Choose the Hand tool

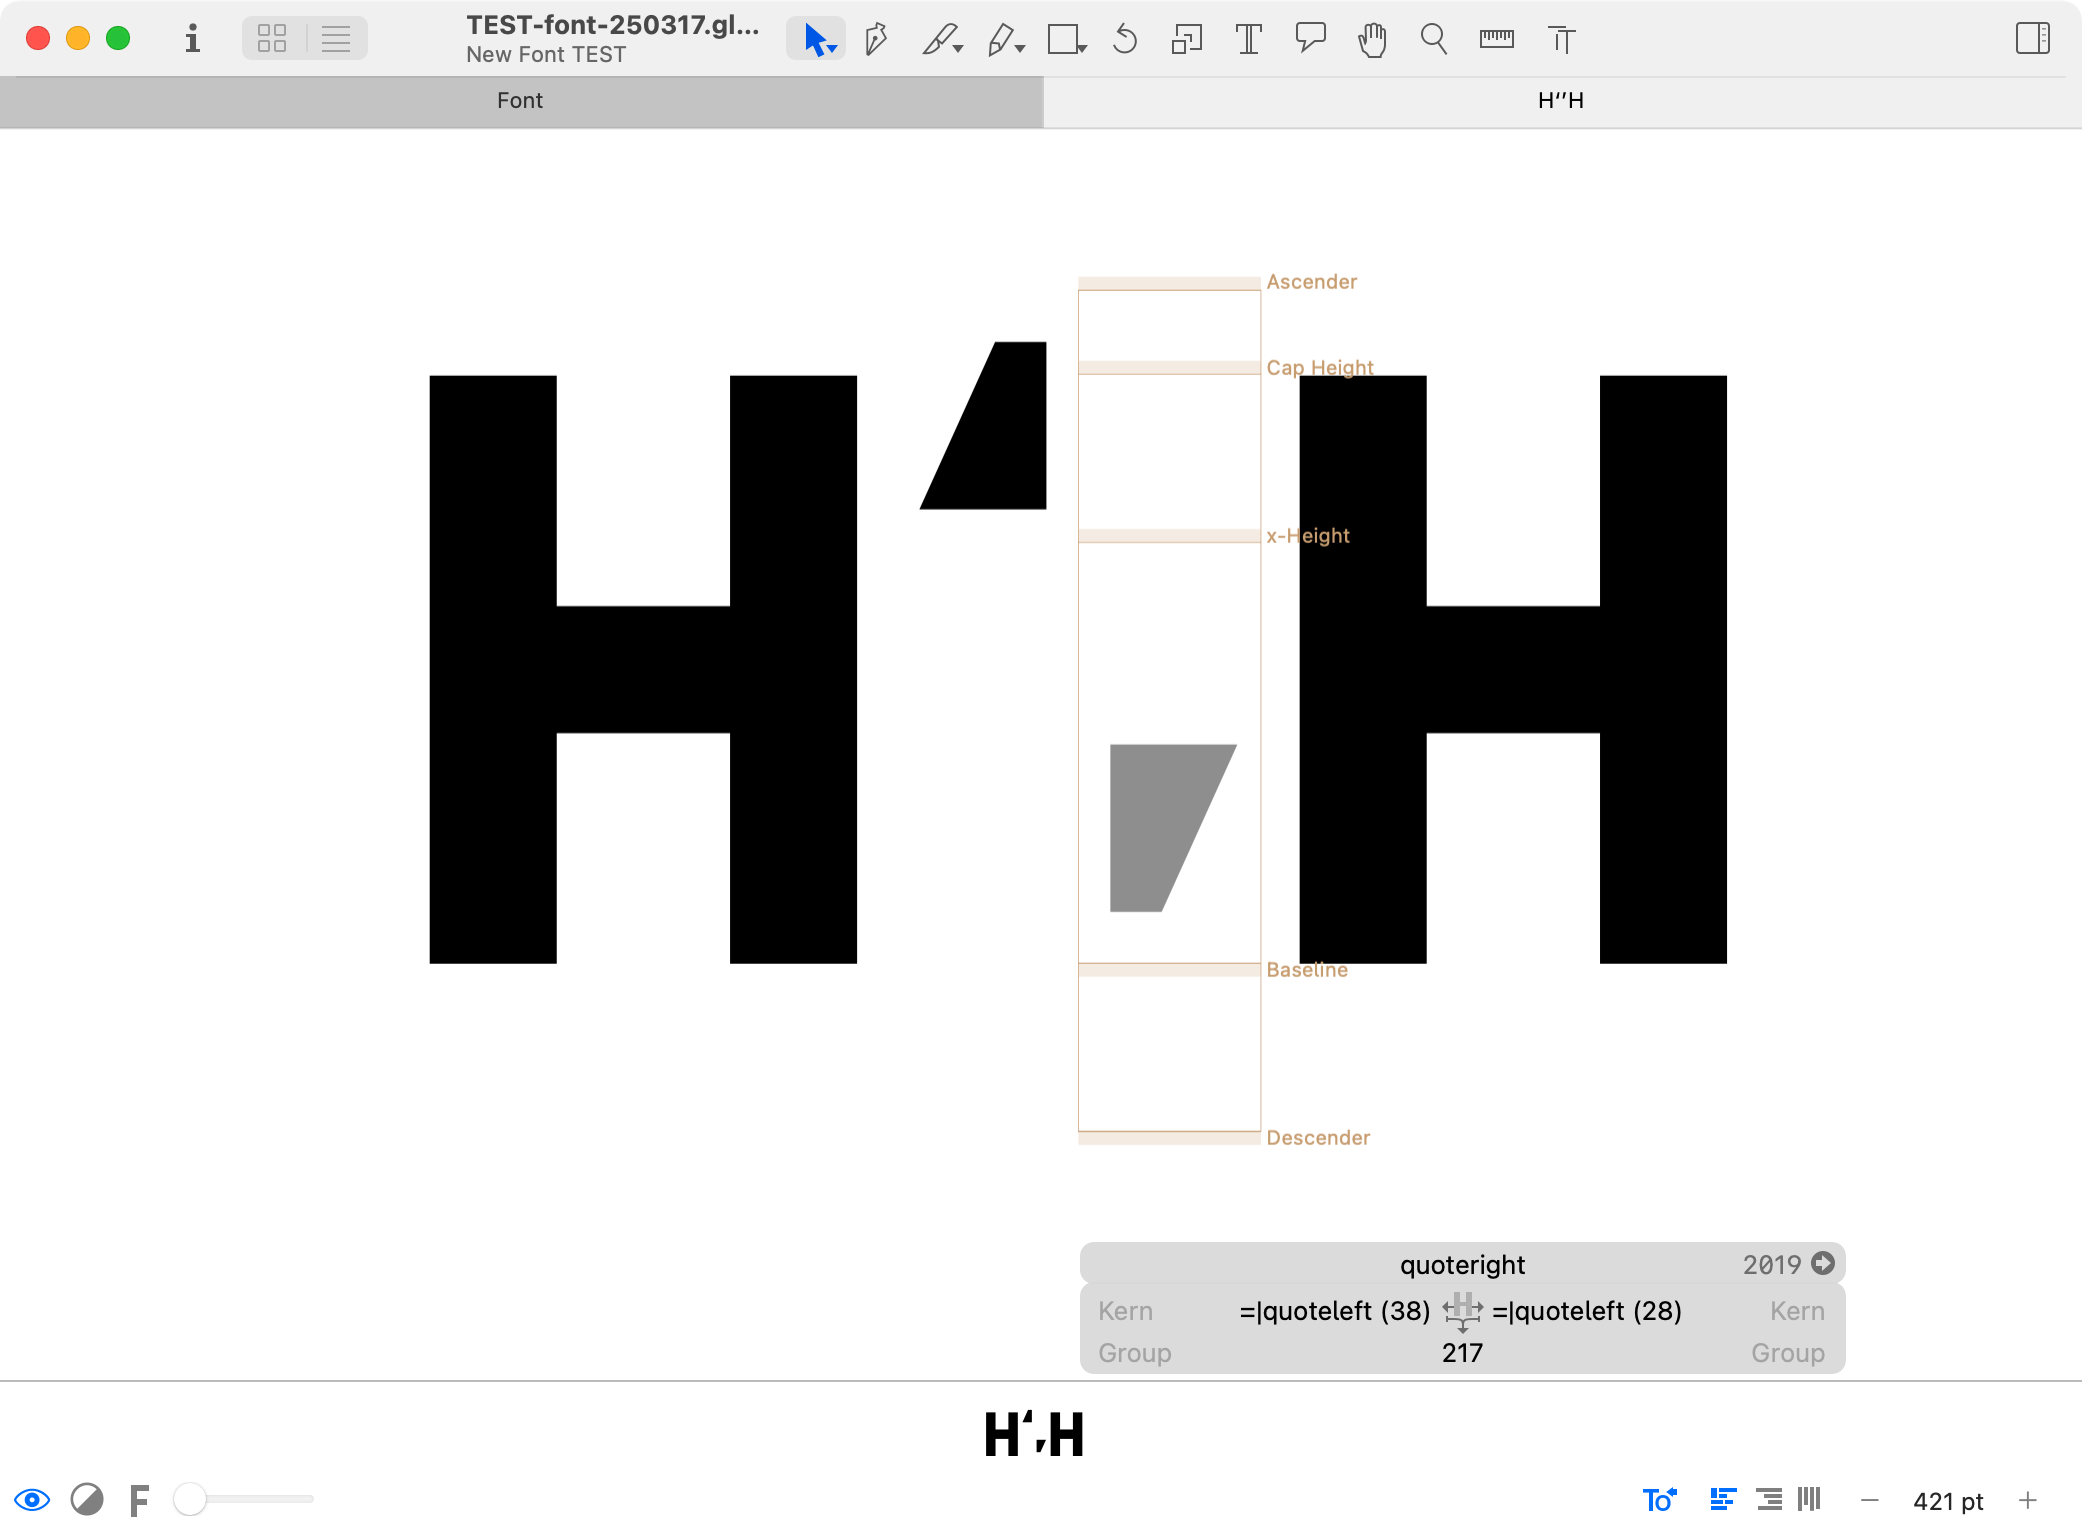coord(1372,40)
